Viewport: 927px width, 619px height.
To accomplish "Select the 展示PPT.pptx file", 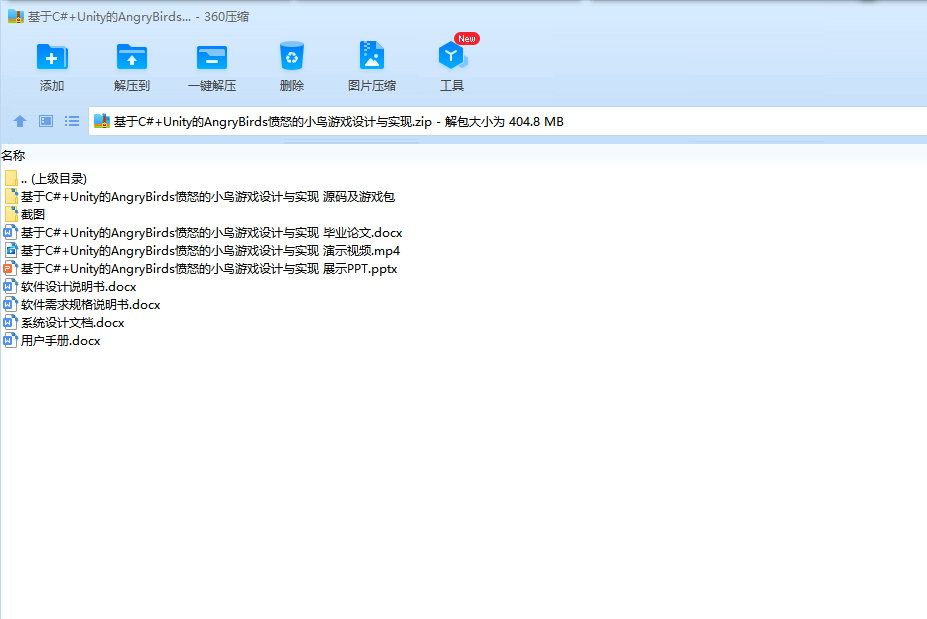I will [x=201, y=268].
